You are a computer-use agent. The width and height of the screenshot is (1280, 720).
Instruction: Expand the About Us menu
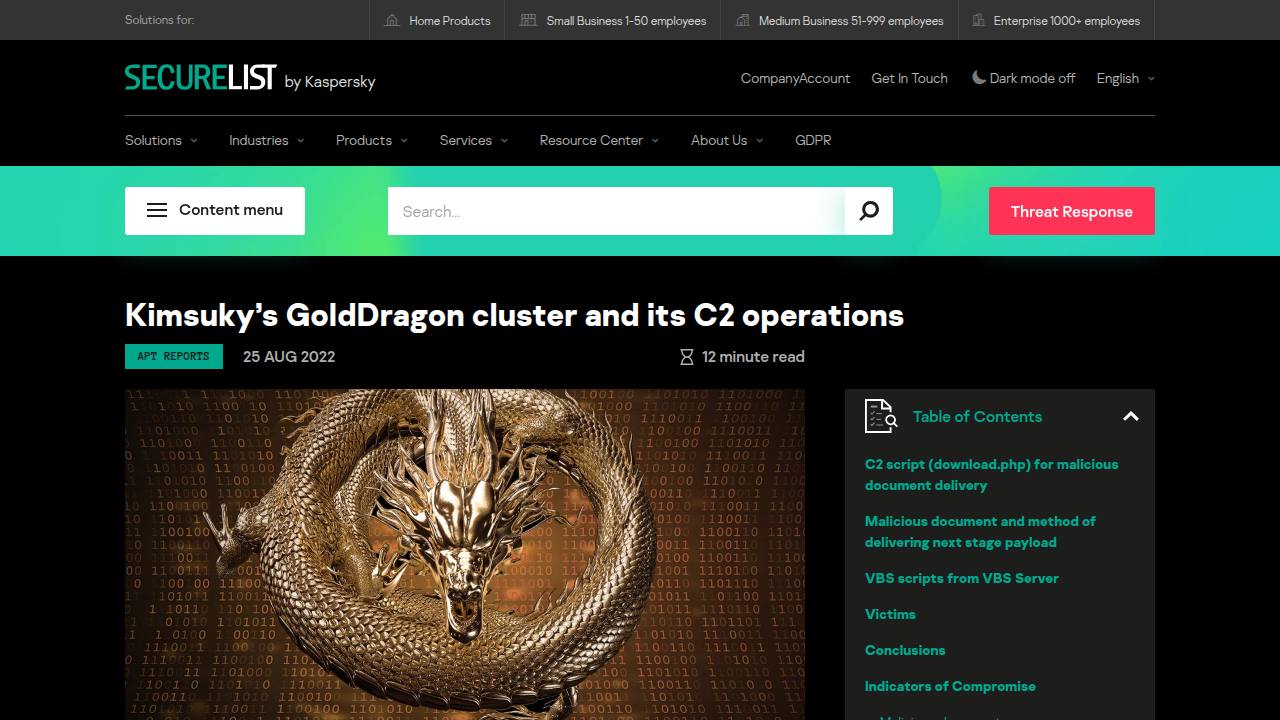[727, 140]
